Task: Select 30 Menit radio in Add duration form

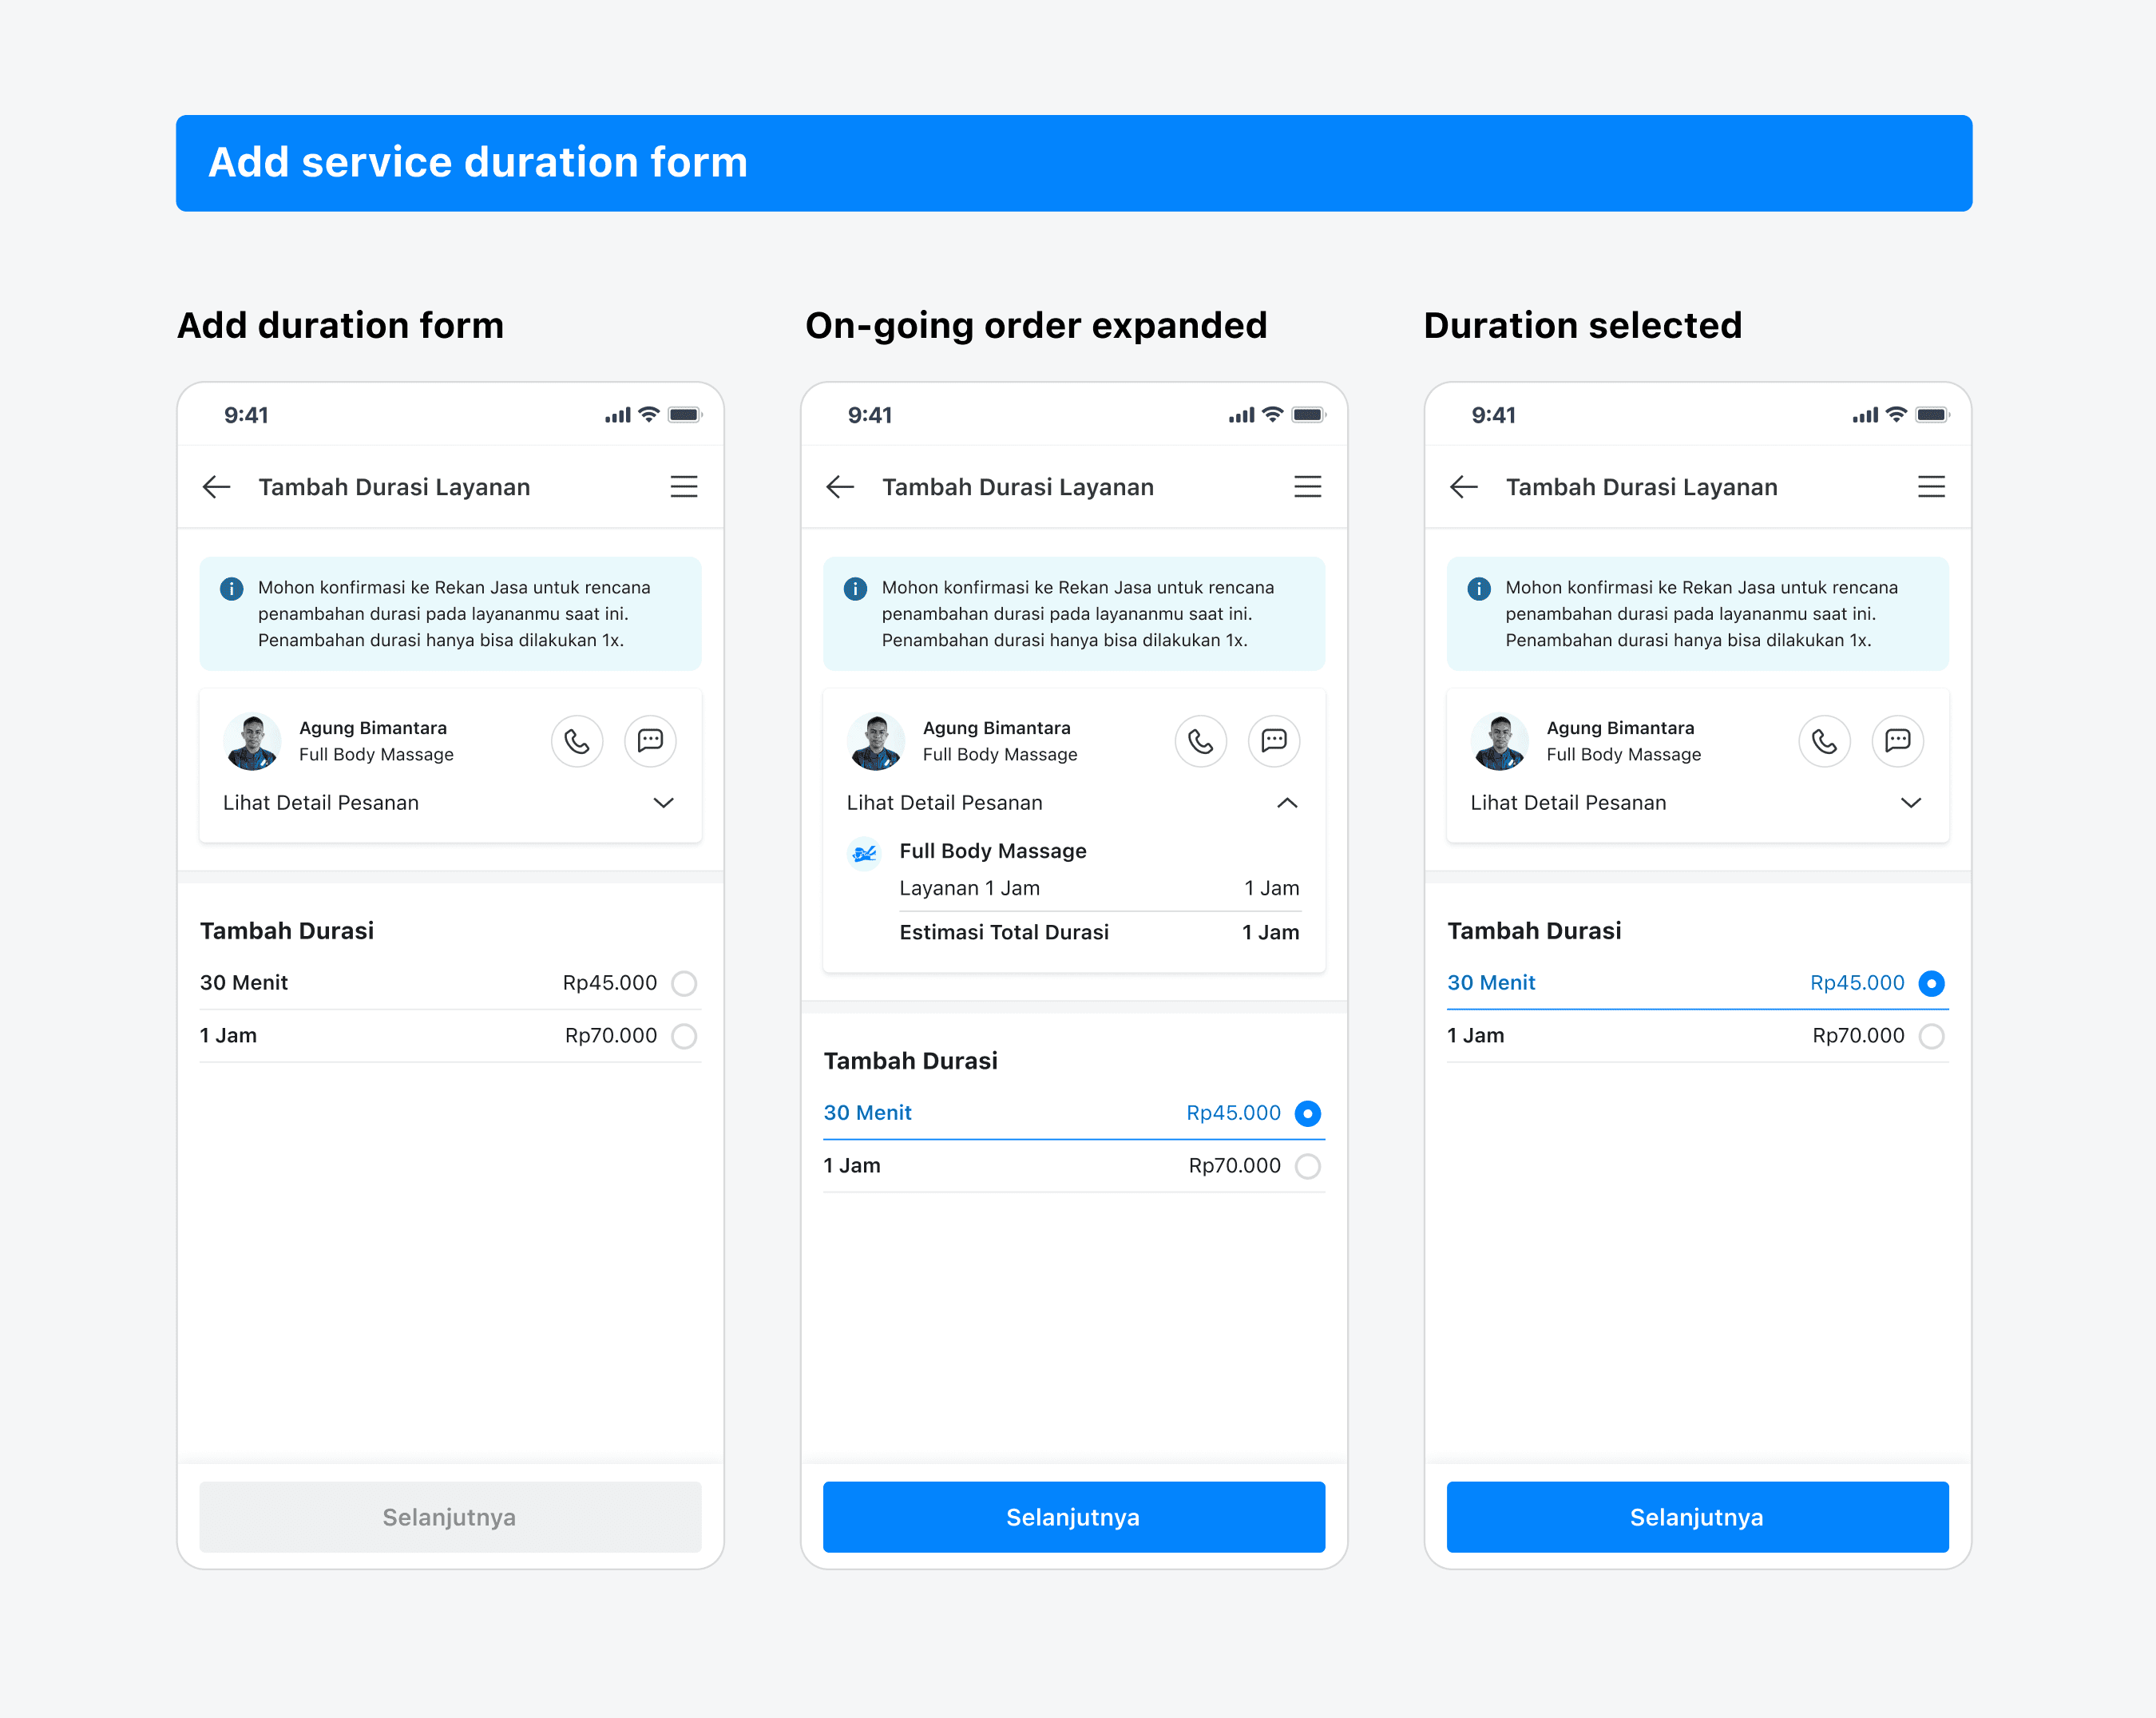Action: (x=684, y=983)
